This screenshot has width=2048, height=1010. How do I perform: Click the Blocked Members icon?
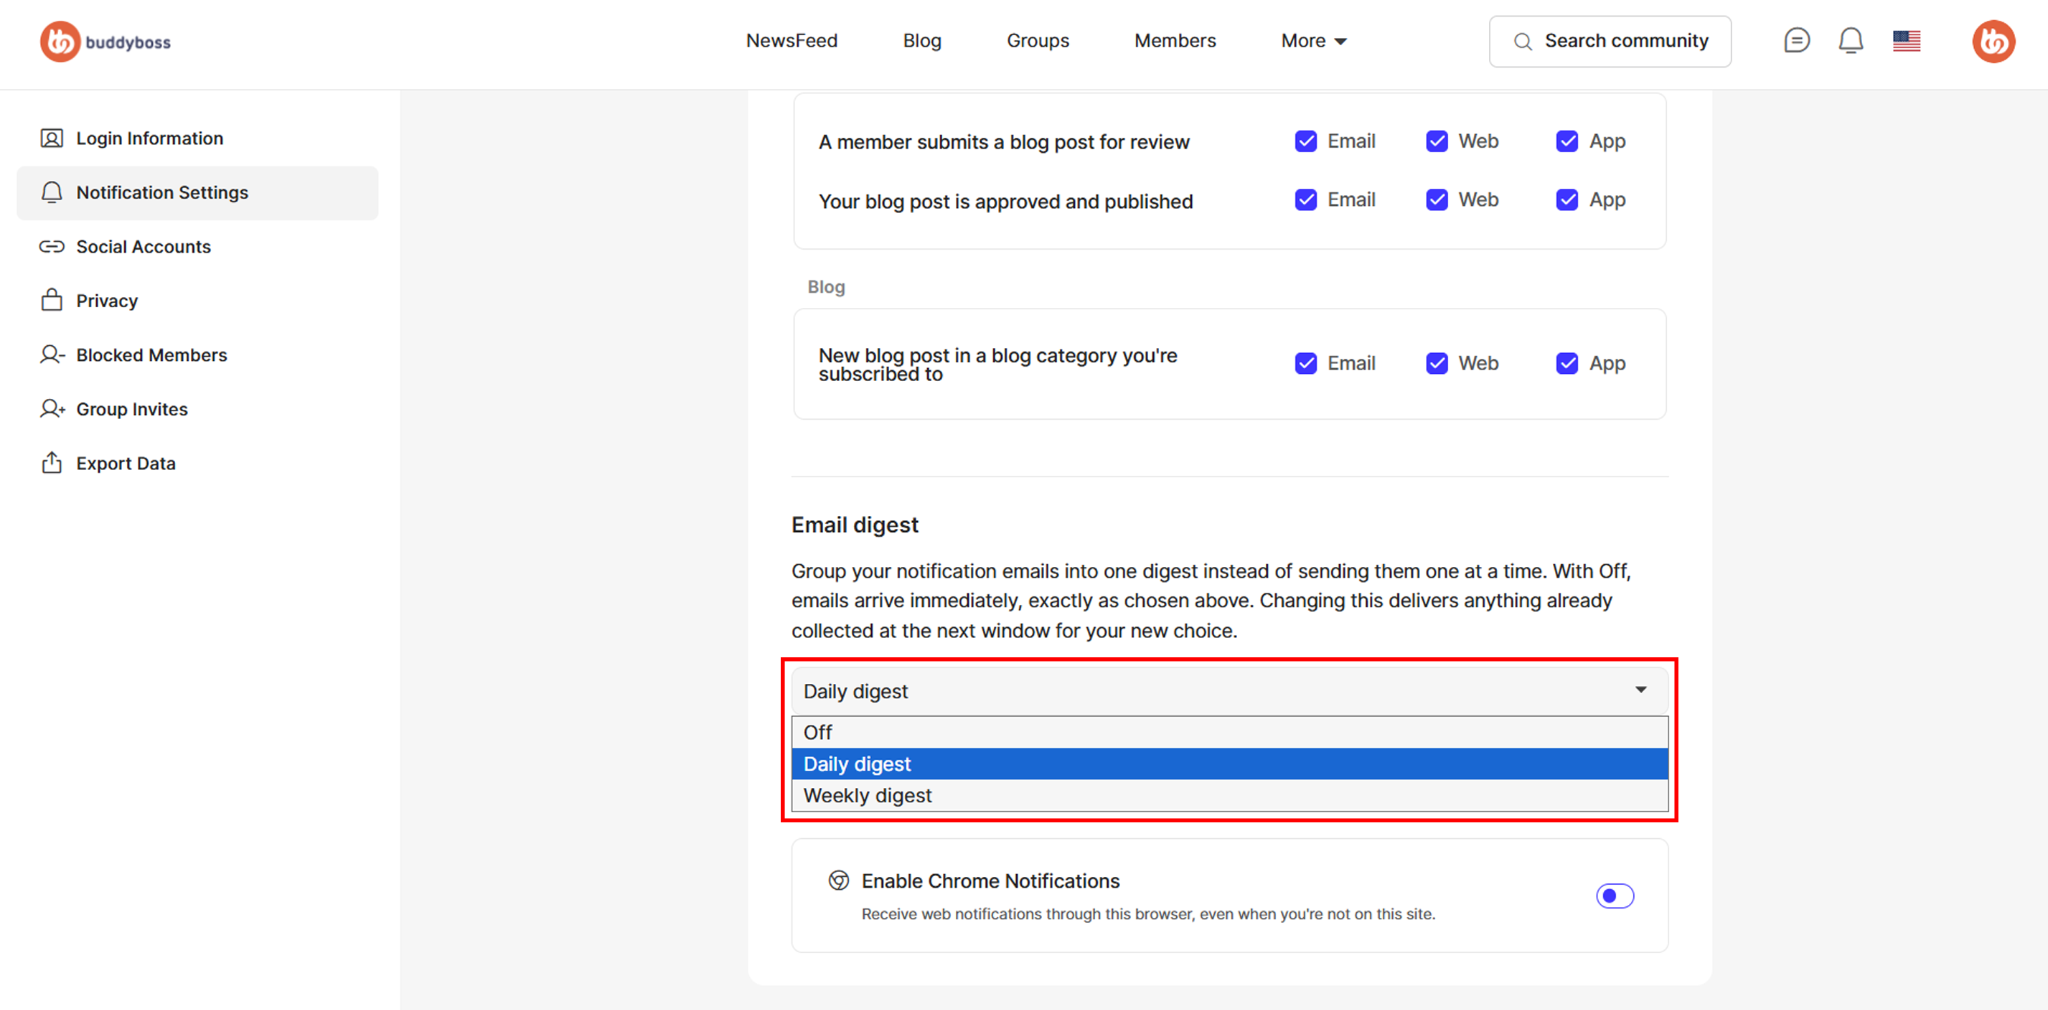click(52, 355)
